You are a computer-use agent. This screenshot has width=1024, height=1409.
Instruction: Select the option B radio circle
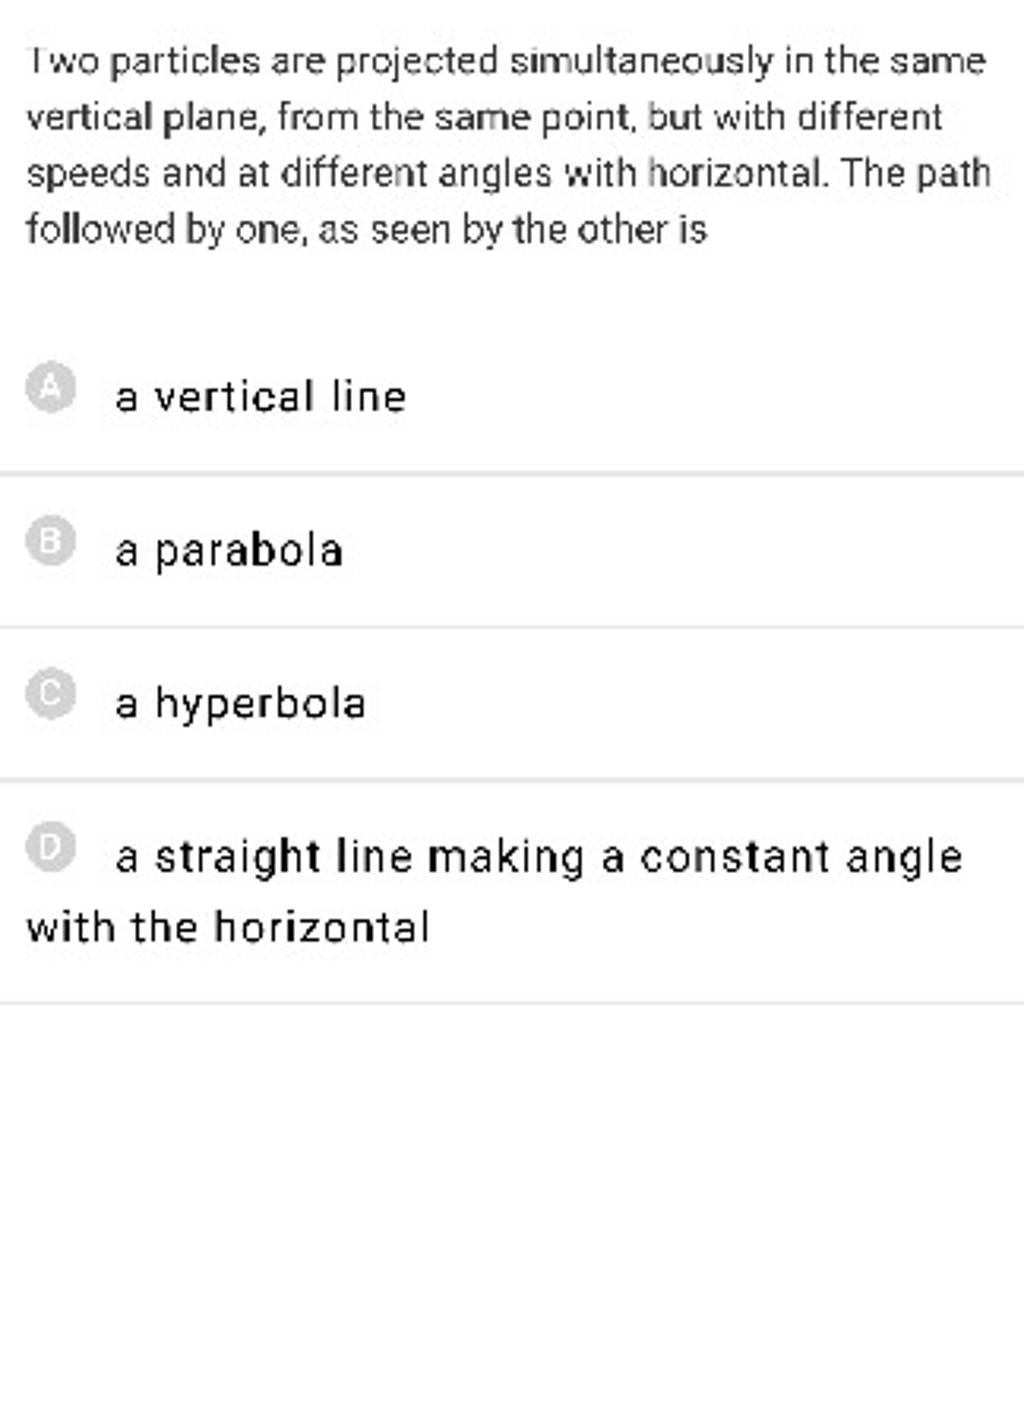pyautogui.click(x=51, y=541)
